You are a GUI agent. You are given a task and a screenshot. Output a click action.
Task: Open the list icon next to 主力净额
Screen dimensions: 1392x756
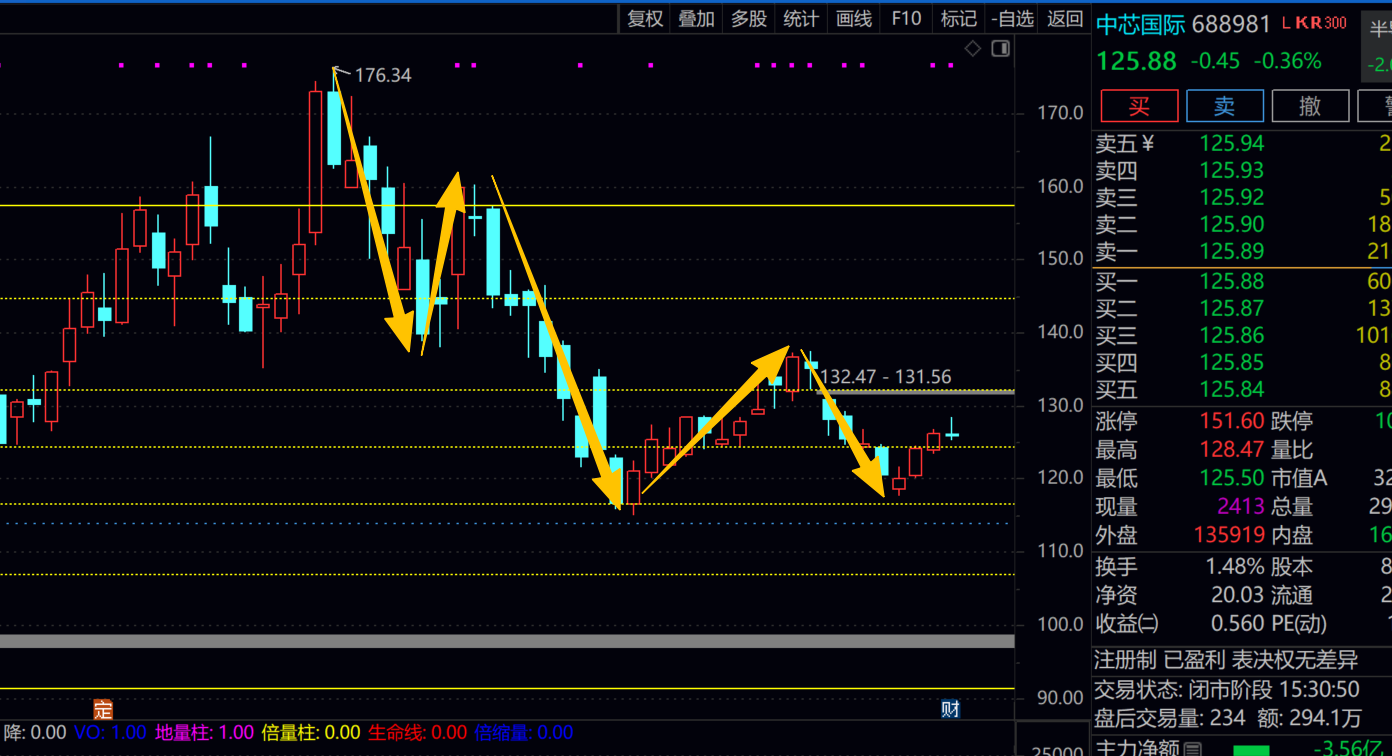click(x=1192, y=748)
